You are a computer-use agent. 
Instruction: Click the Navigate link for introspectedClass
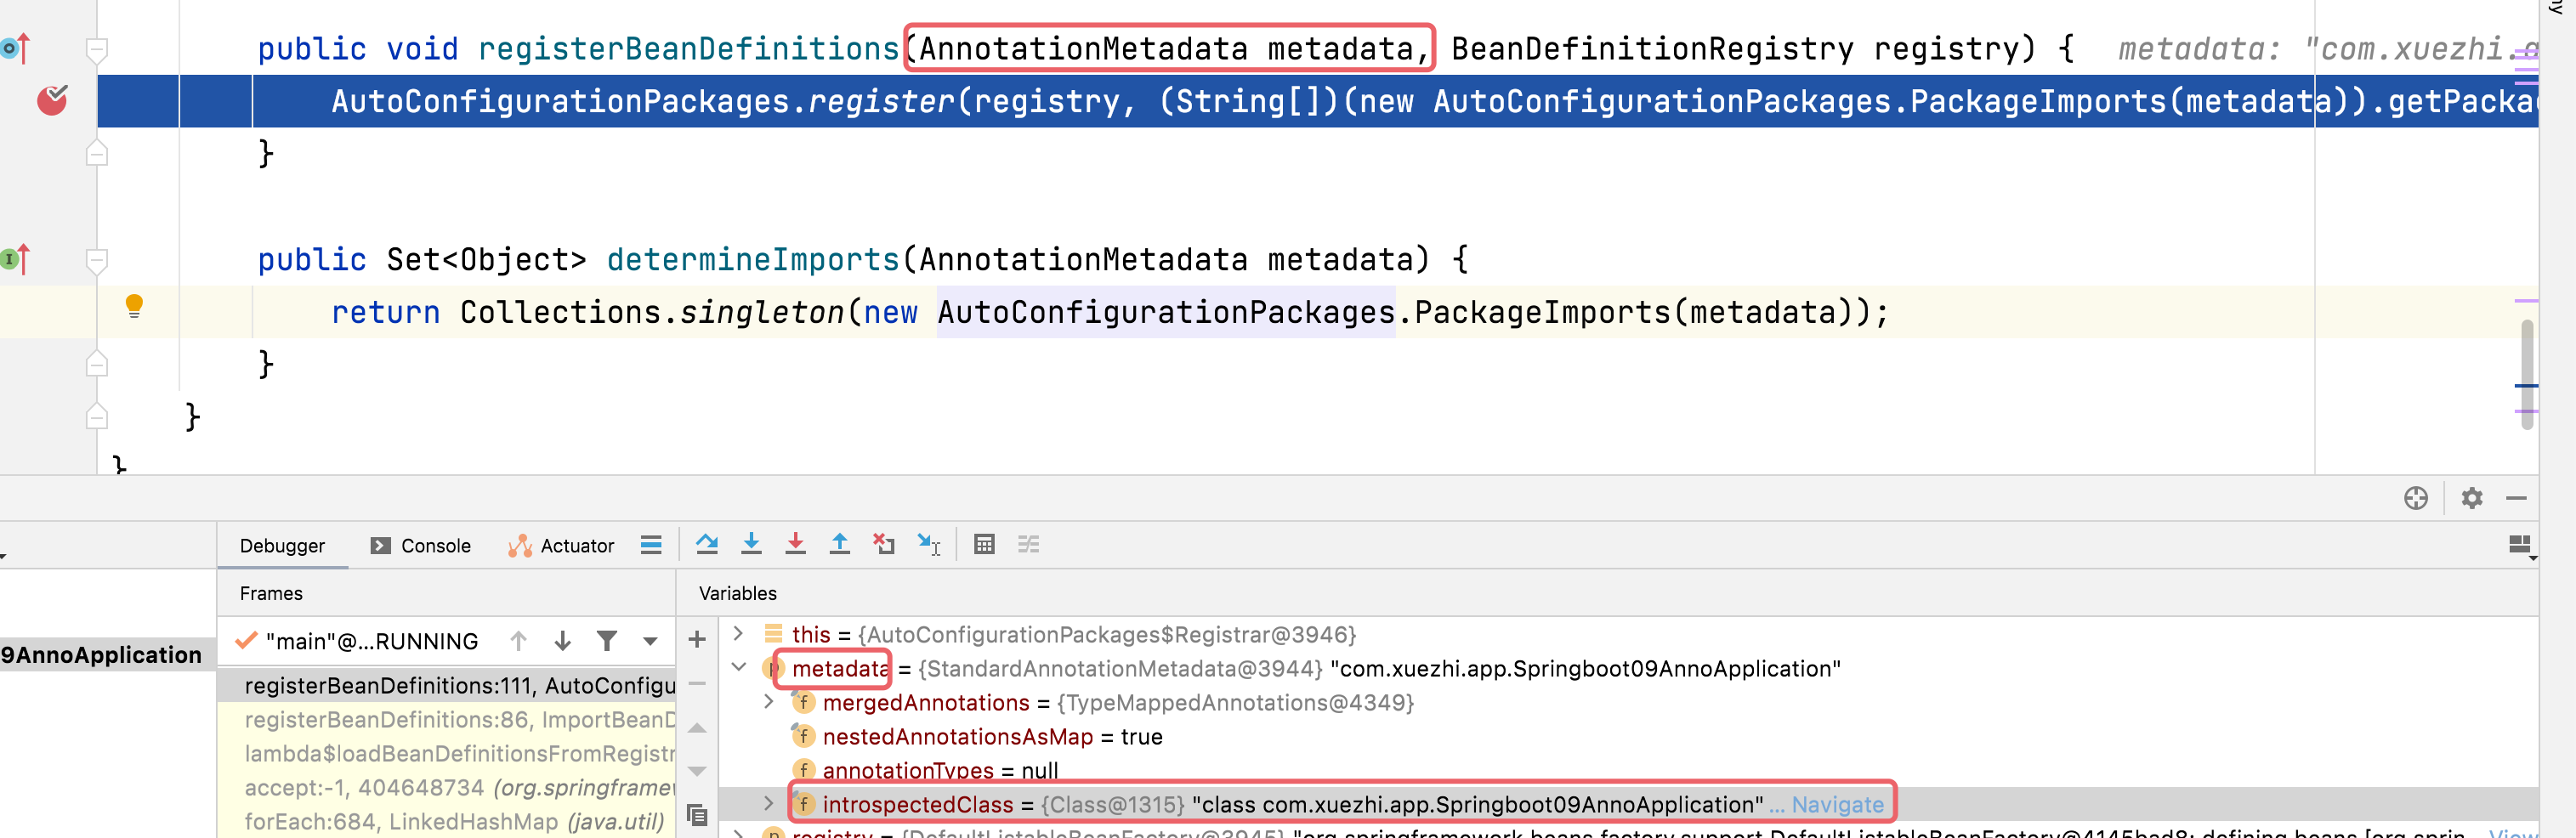(x=1837, y=804)
